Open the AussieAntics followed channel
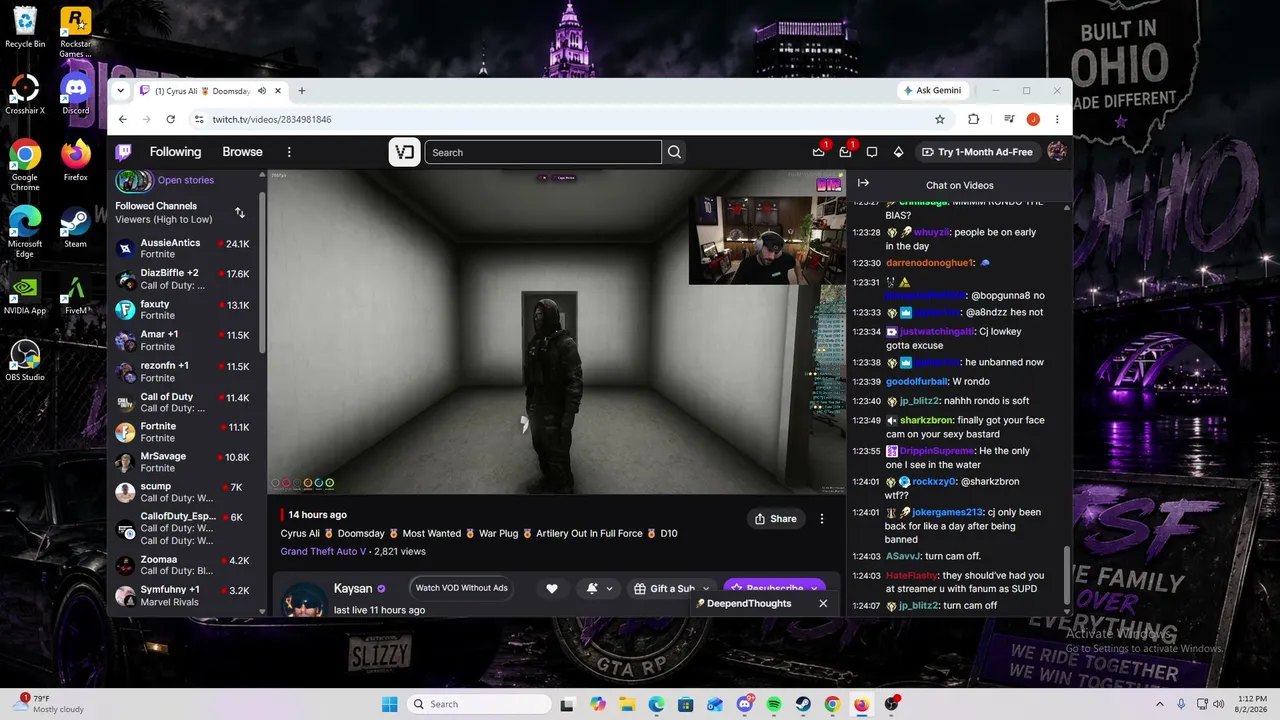The width and height of the screenshot is (1280, 720). 186,248
